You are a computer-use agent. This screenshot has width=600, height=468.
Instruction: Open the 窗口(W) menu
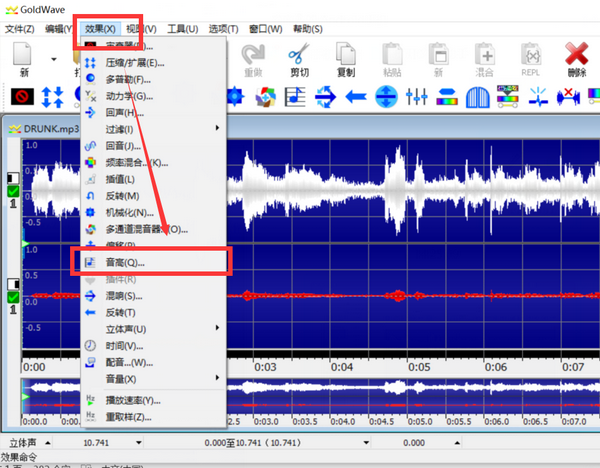[266, 29]
